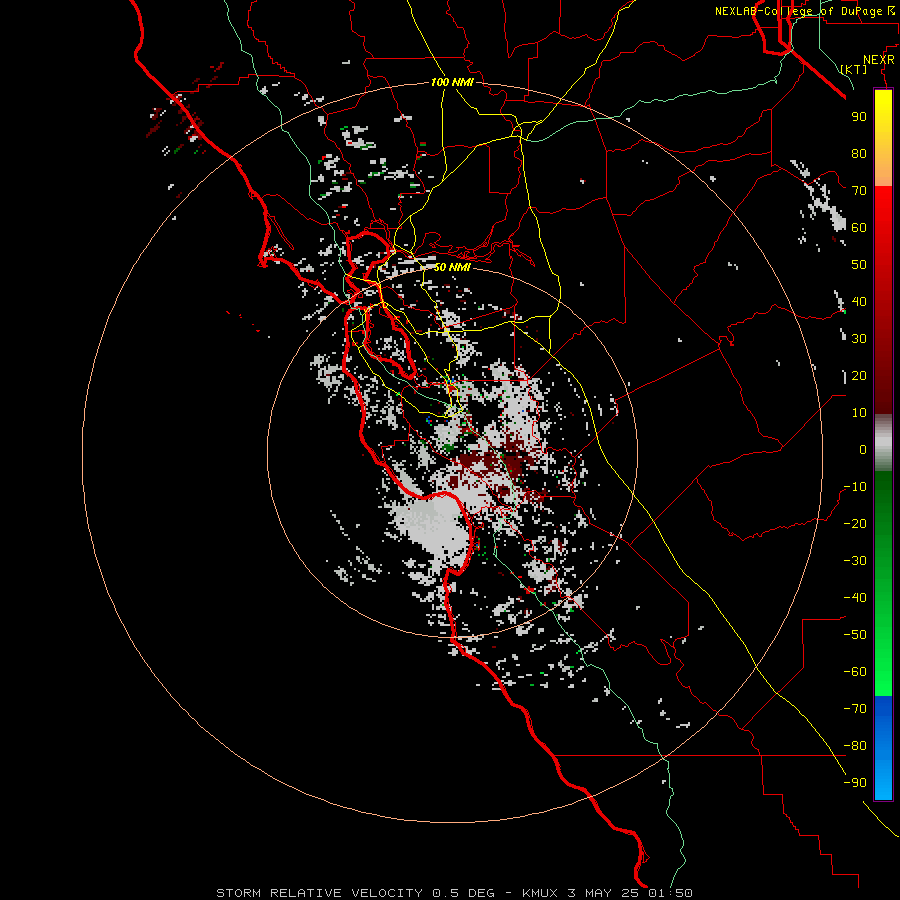Click the -20 value on the velocity scale
Image resolution: width=900 pixels, height=900 pixels.
click(855, 523)
